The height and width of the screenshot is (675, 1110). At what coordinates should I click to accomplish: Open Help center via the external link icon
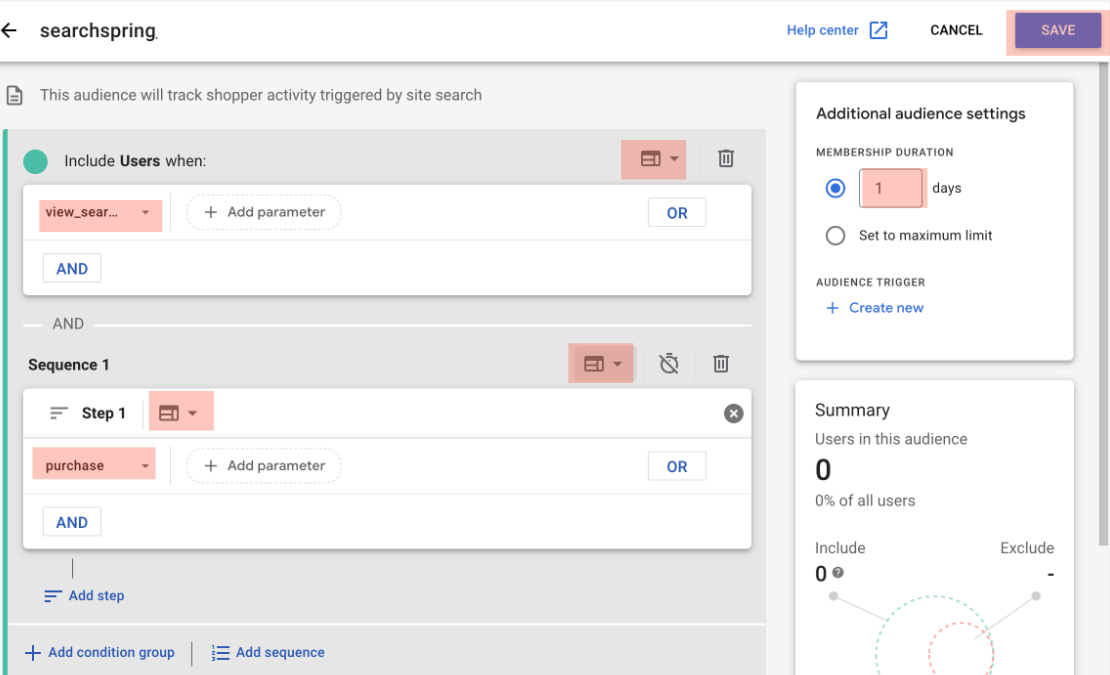coord(878,30)
